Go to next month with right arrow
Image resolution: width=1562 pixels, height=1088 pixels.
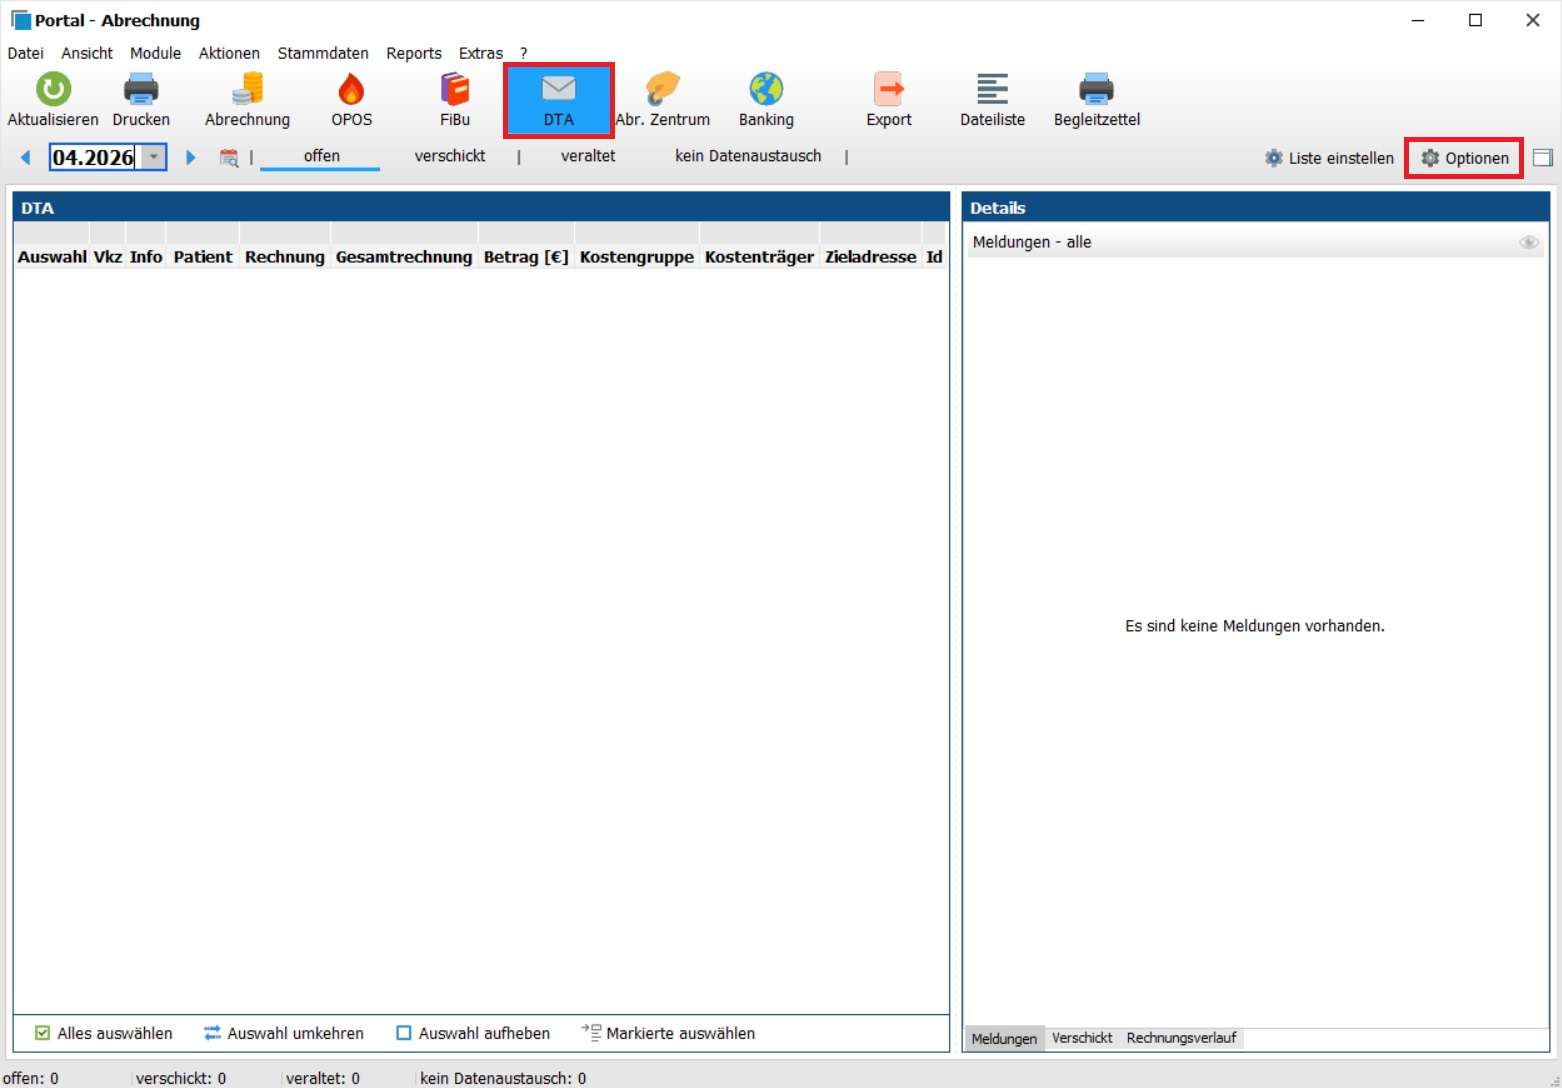click(x=191, y=157)
